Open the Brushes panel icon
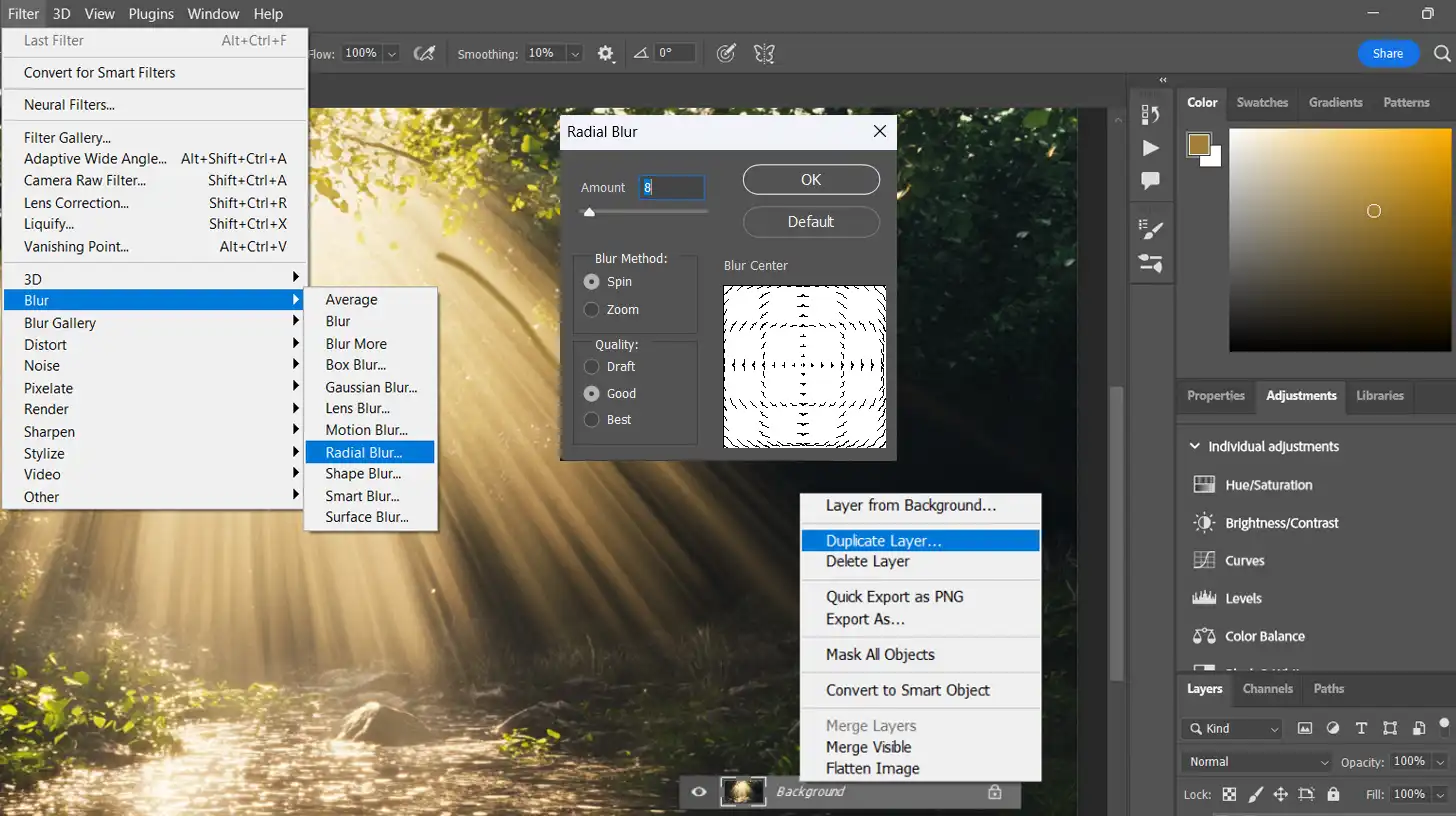This screenshot has height=816, width=1456. click(x=1150, y=230)
